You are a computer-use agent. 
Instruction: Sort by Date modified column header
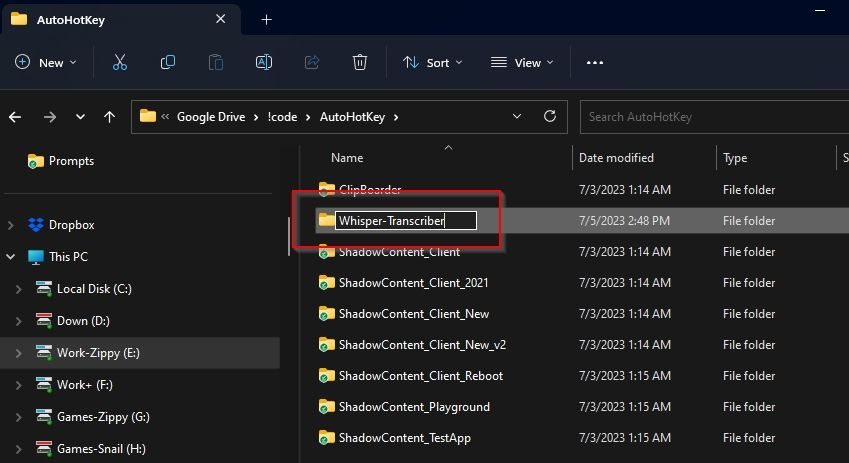[x=616, y=158]
